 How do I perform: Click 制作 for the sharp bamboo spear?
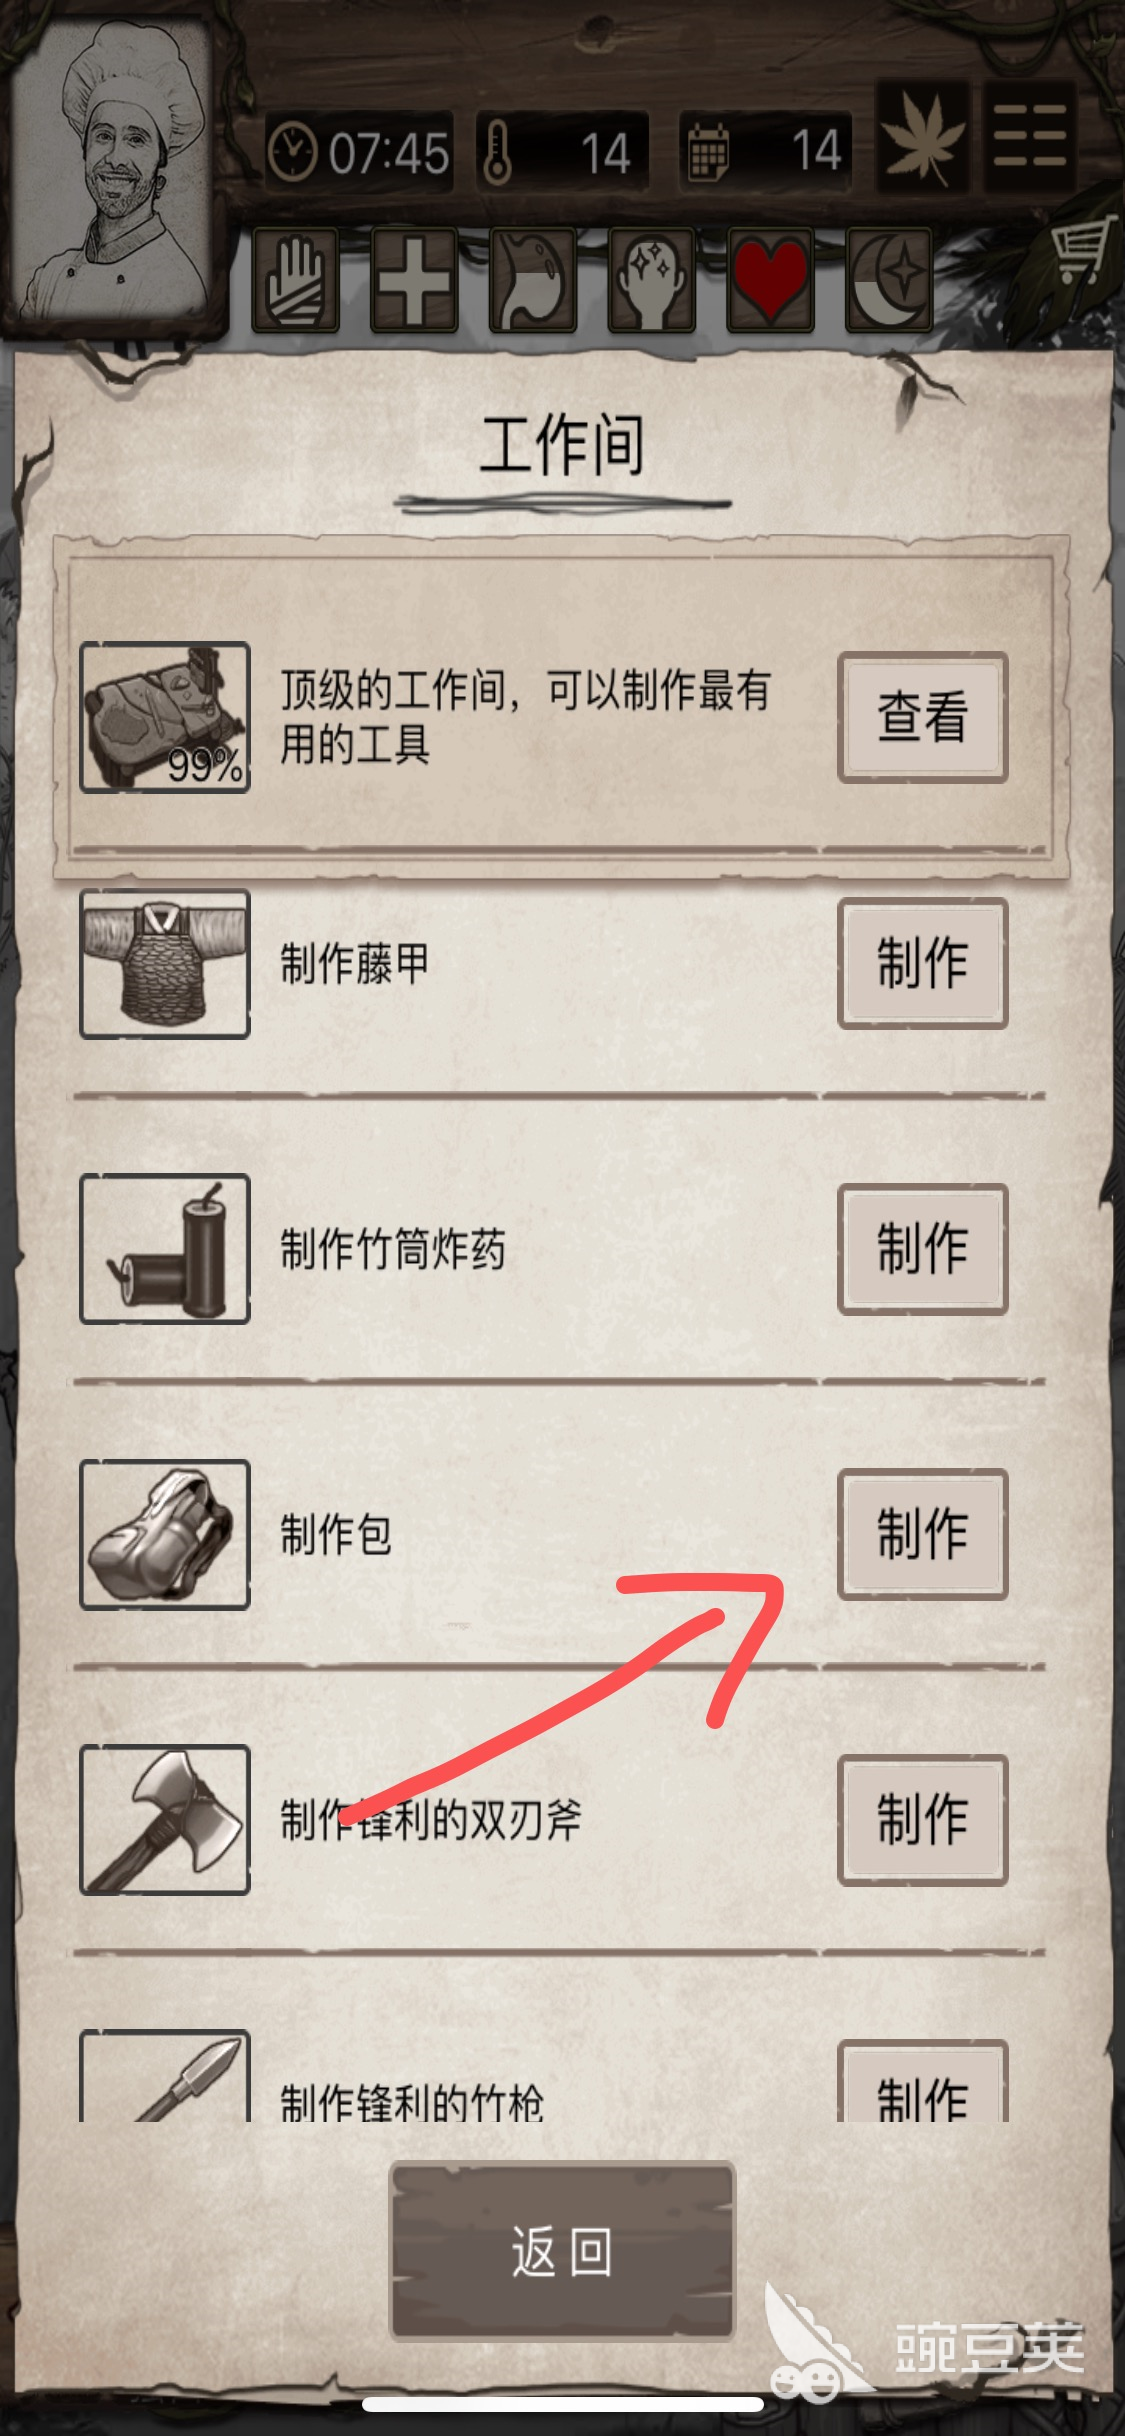pyautogui.click(x=922, y=2082)
